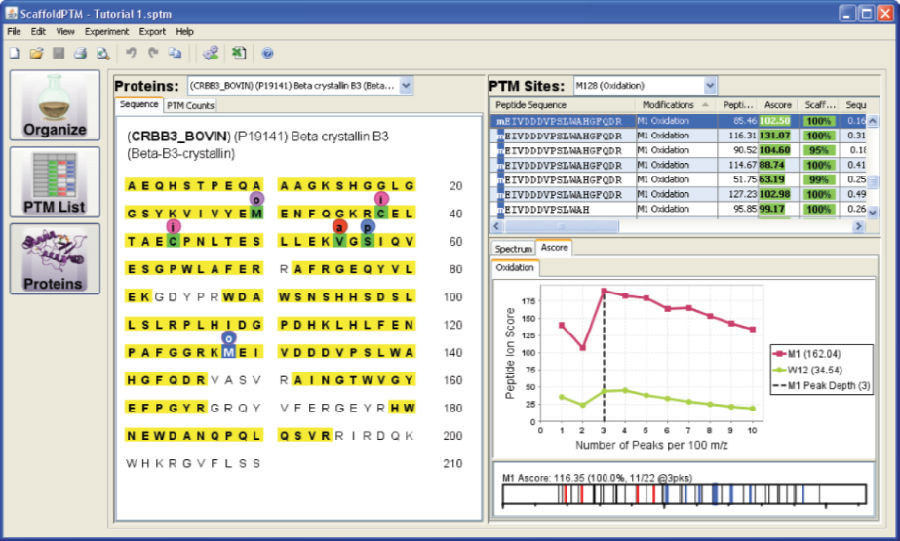The width and height of the screenshot is (900, 541).
Task: Switch to the Spectrum tab
Action: pos(513,249)
